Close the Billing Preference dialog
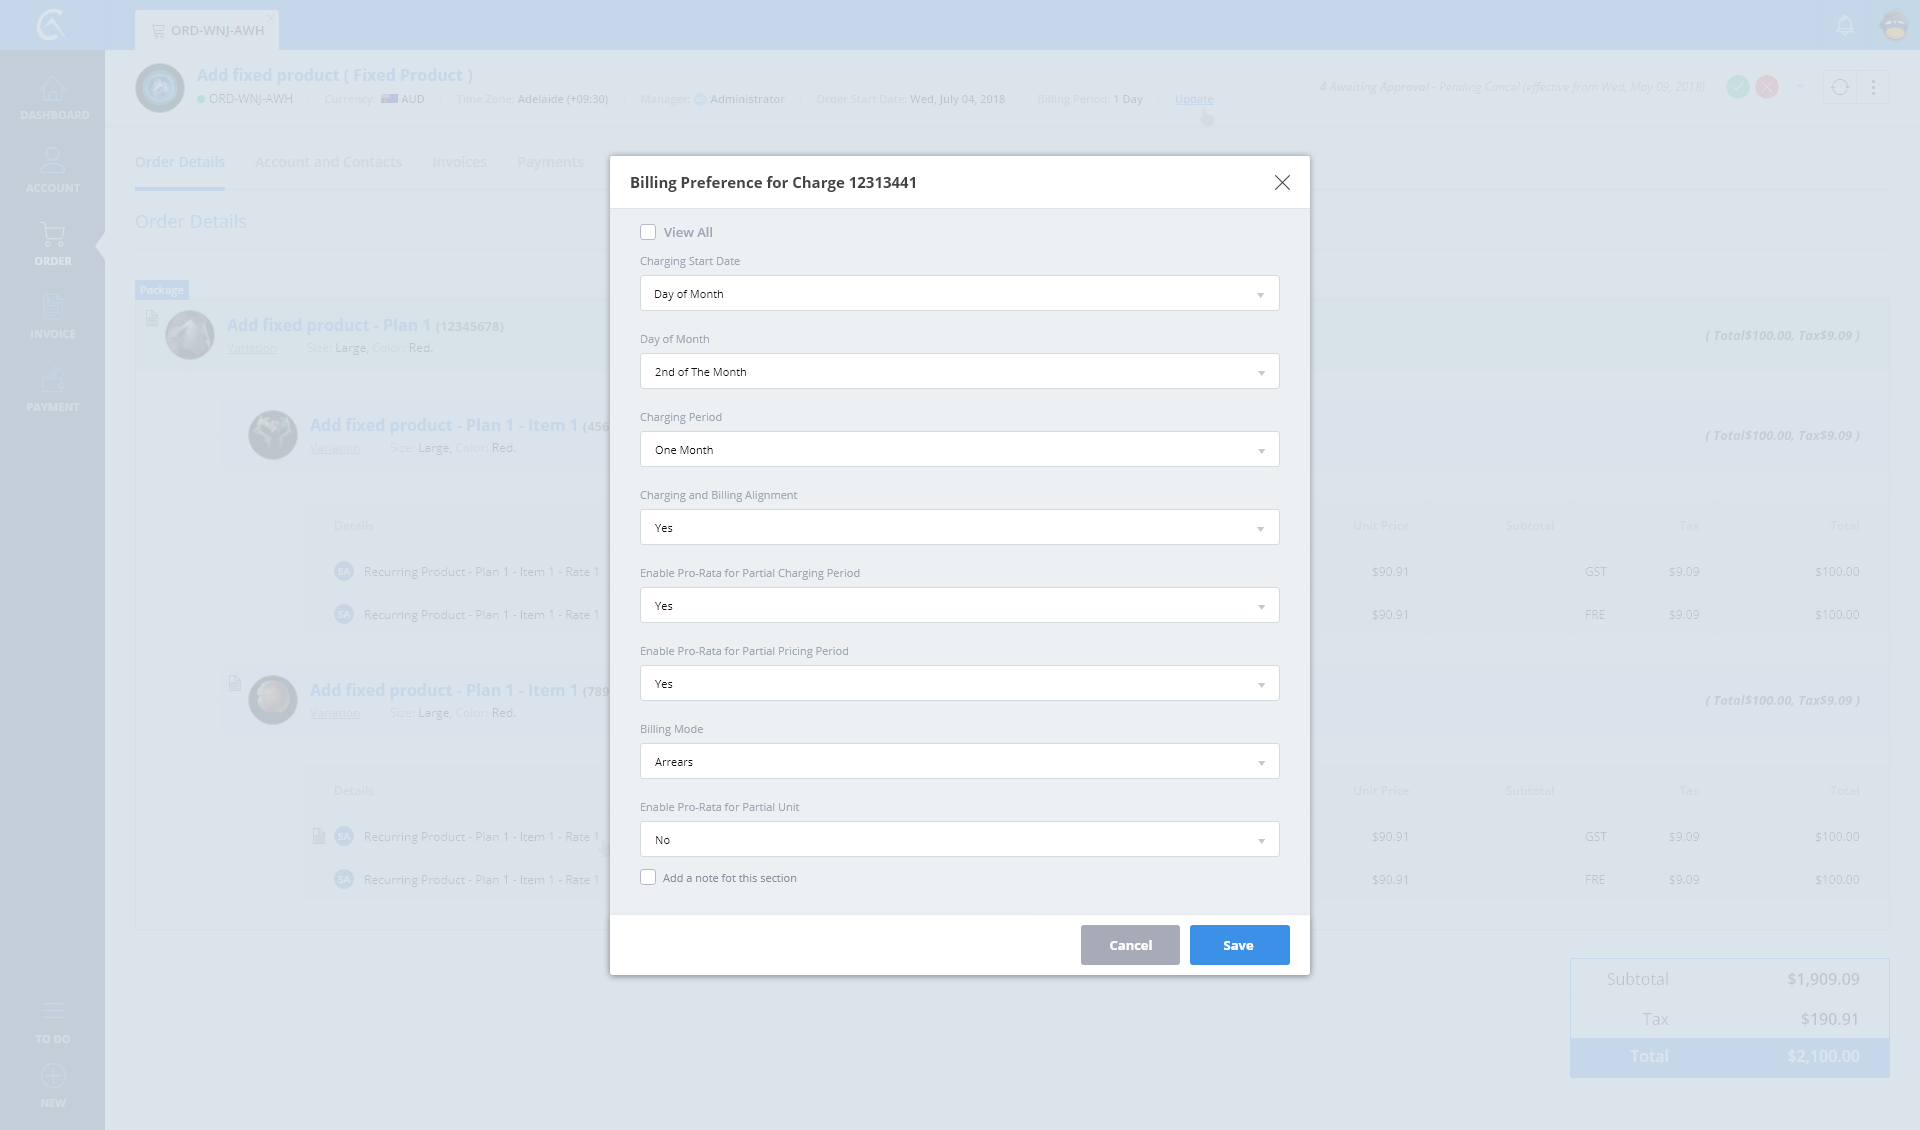This screenshot has width=1920, height=1130. [1282, 182]
